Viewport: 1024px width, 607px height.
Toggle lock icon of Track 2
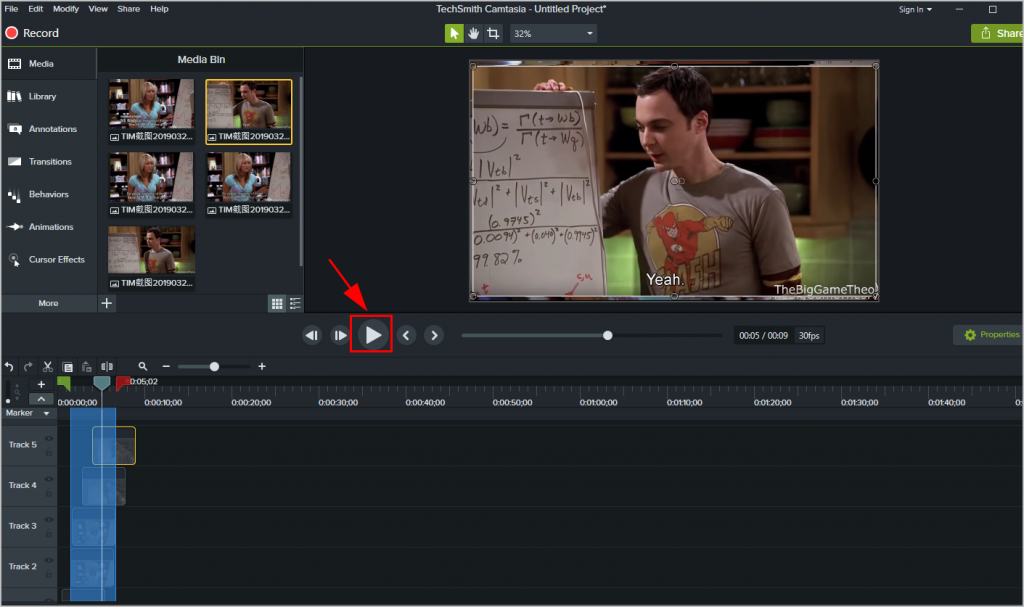(x=49, y=574)
